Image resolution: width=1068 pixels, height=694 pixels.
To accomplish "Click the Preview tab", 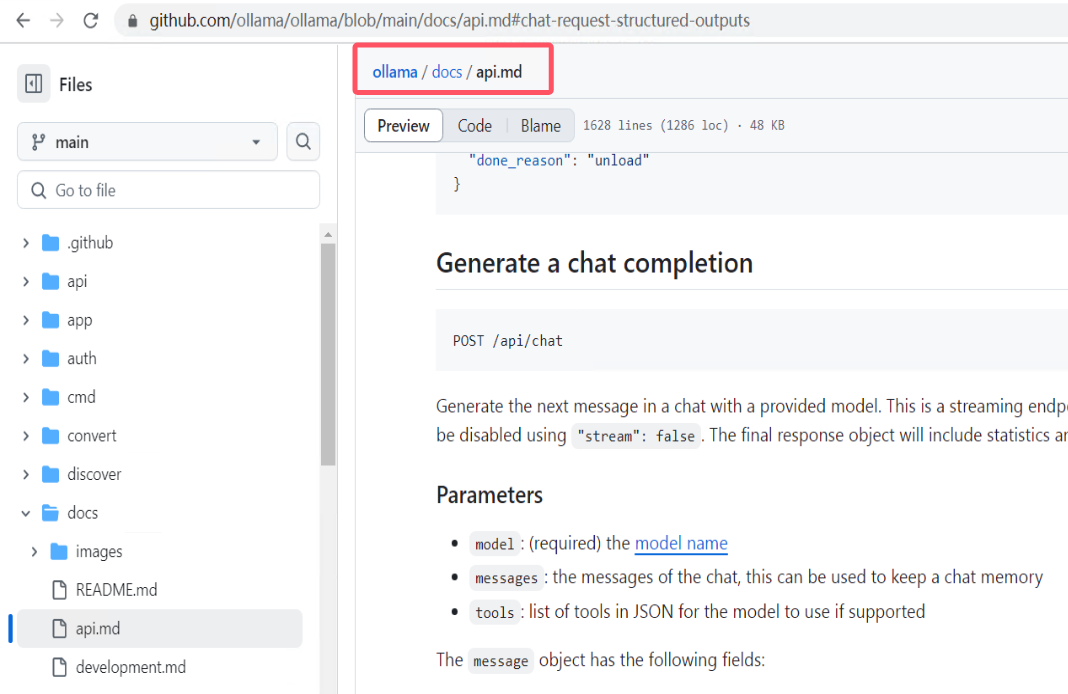I will 403,125.
